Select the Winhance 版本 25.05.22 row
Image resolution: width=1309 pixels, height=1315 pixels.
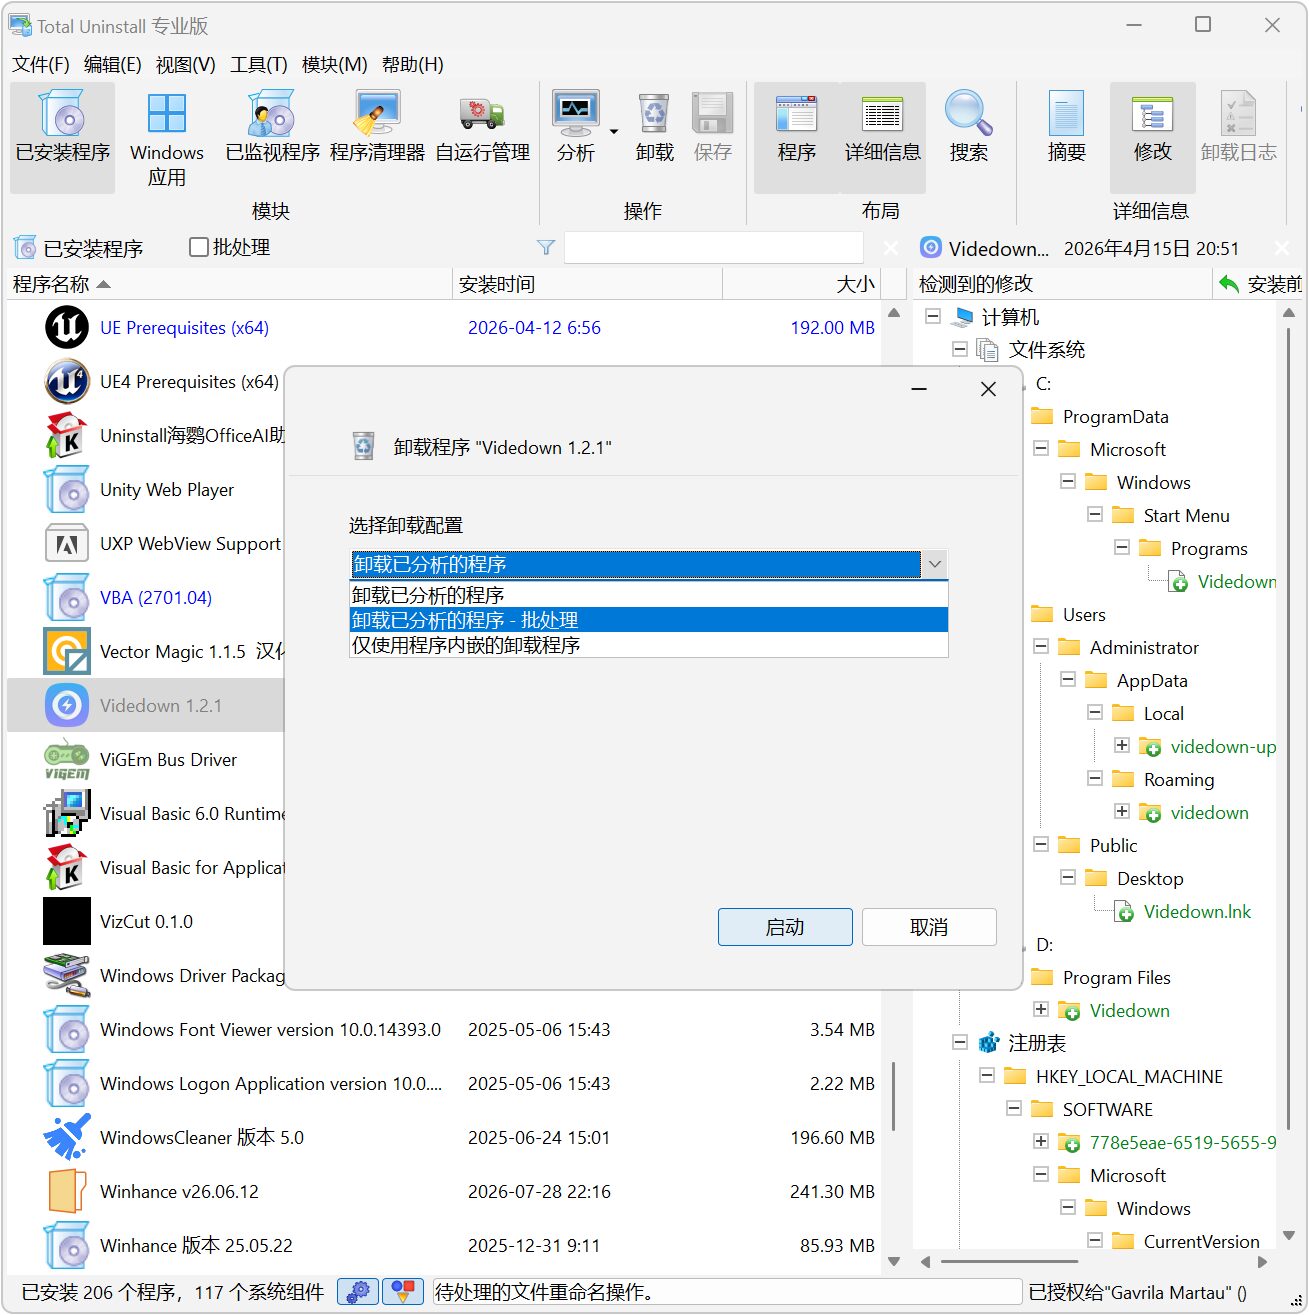pyautogui.click(x=444, y=1245)
